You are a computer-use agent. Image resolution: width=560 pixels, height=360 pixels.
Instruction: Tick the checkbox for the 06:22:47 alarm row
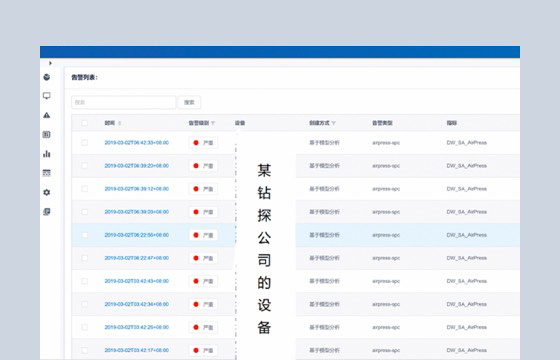[84, 258]
